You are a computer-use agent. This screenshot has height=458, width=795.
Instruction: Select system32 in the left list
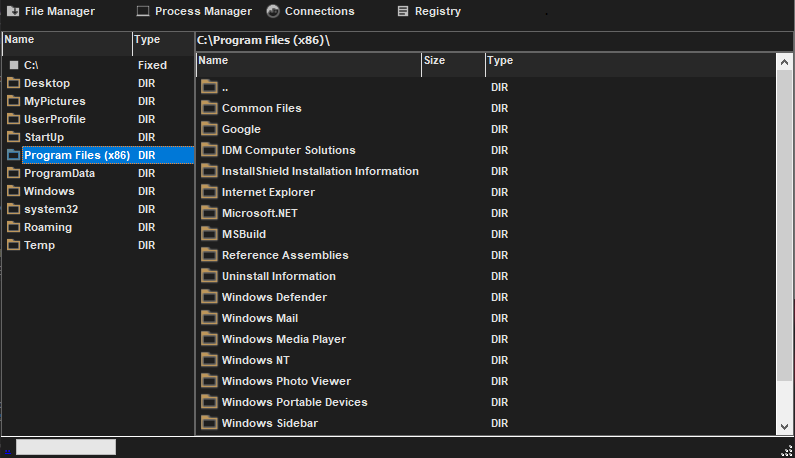click(51, 209)
